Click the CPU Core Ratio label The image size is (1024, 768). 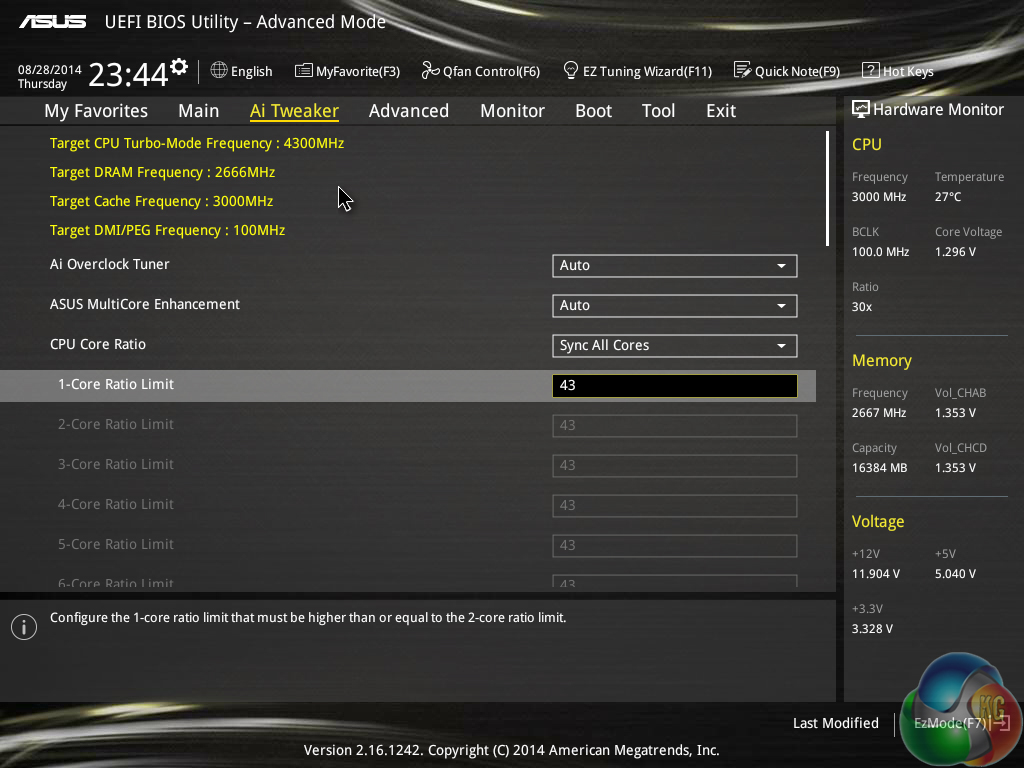tap(98, 344)
